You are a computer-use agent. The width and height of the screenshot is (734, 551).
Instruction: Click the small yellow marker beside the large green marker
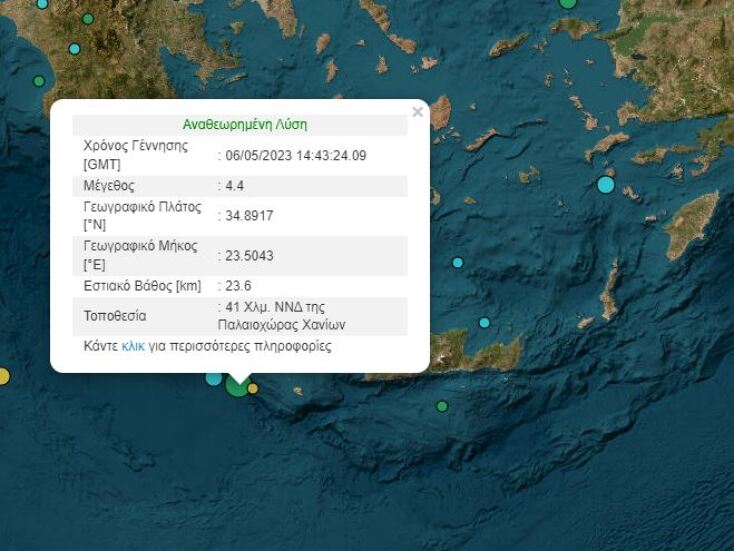(253, 388)
